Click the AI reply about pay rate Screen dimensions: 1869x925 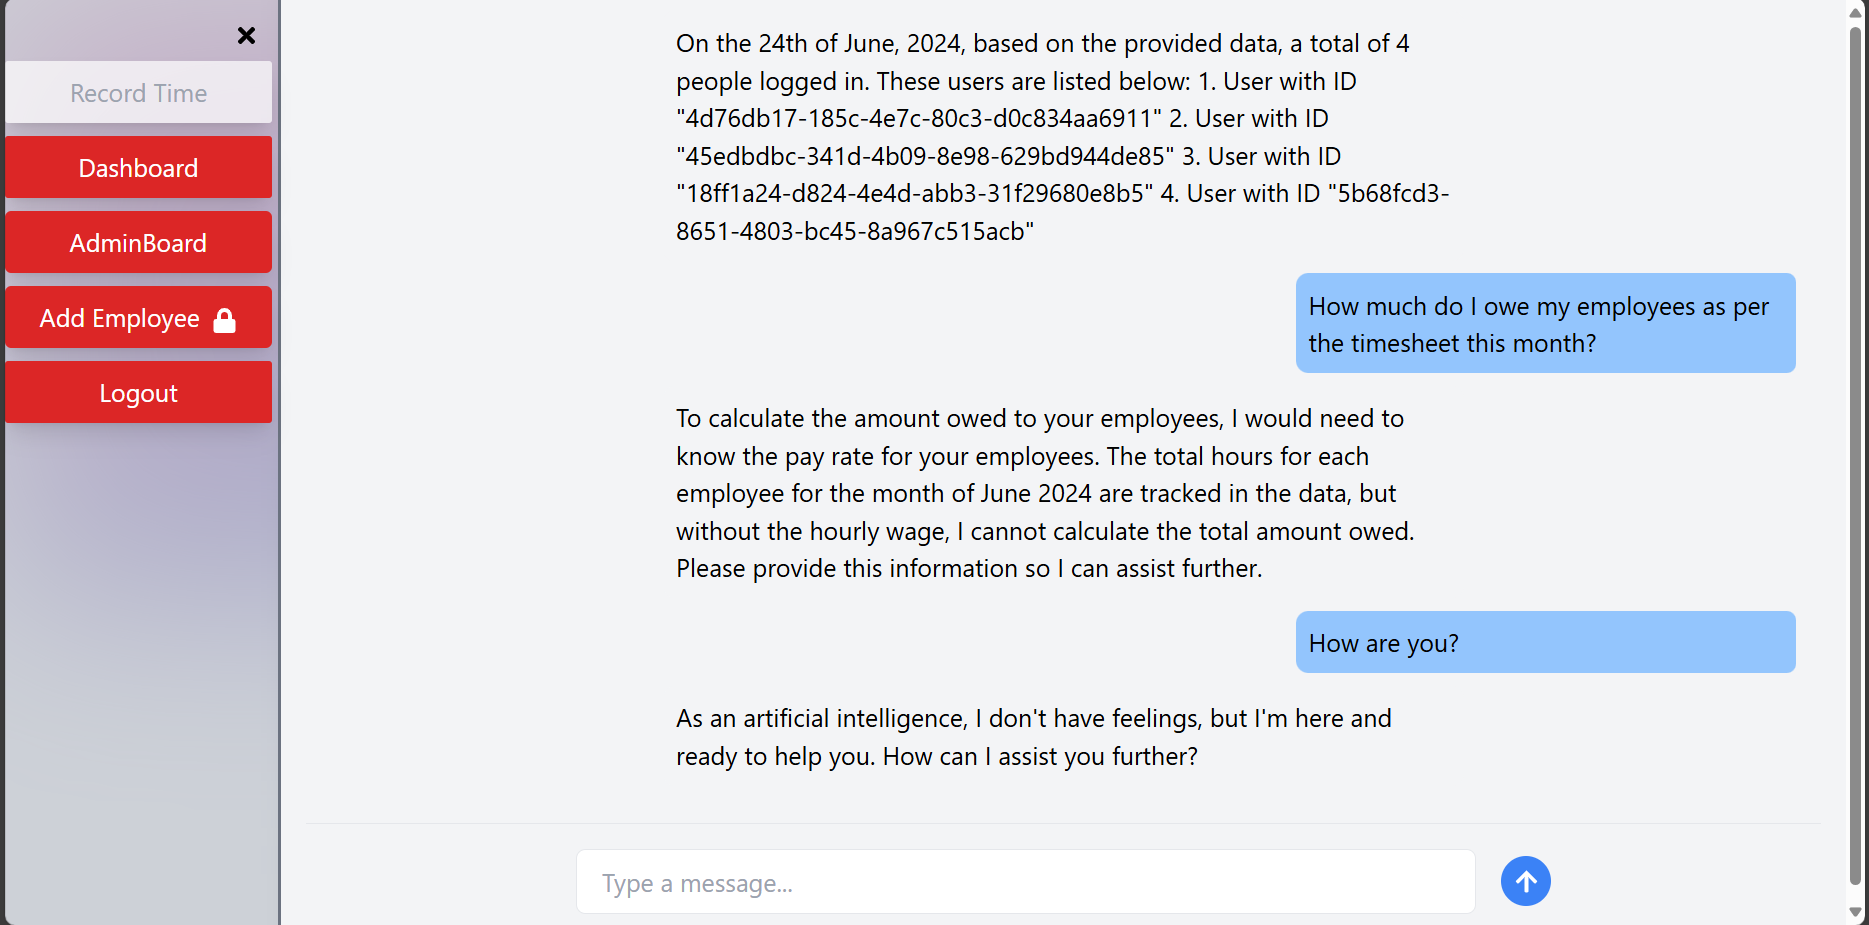tap(1045, 494)
